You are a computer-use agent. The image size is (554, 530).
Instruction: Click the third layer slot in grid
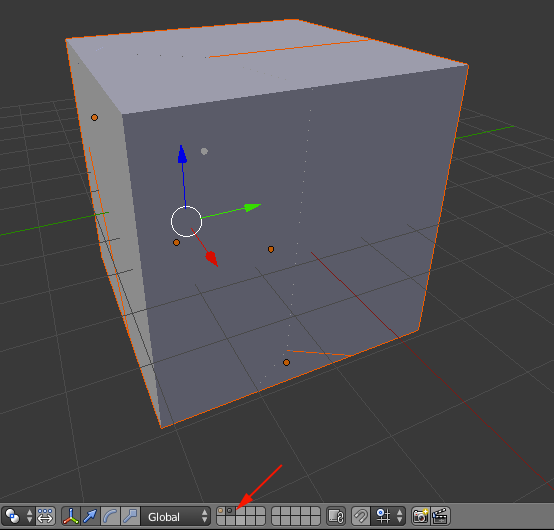point(240,511)
